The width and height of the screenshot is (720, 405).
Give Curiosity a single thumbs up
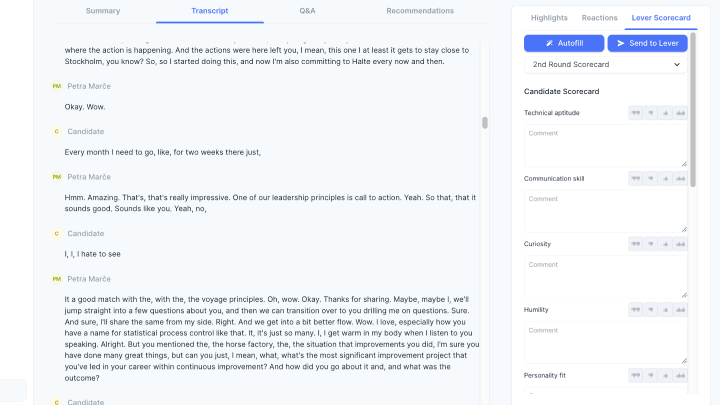coord(666,244)
